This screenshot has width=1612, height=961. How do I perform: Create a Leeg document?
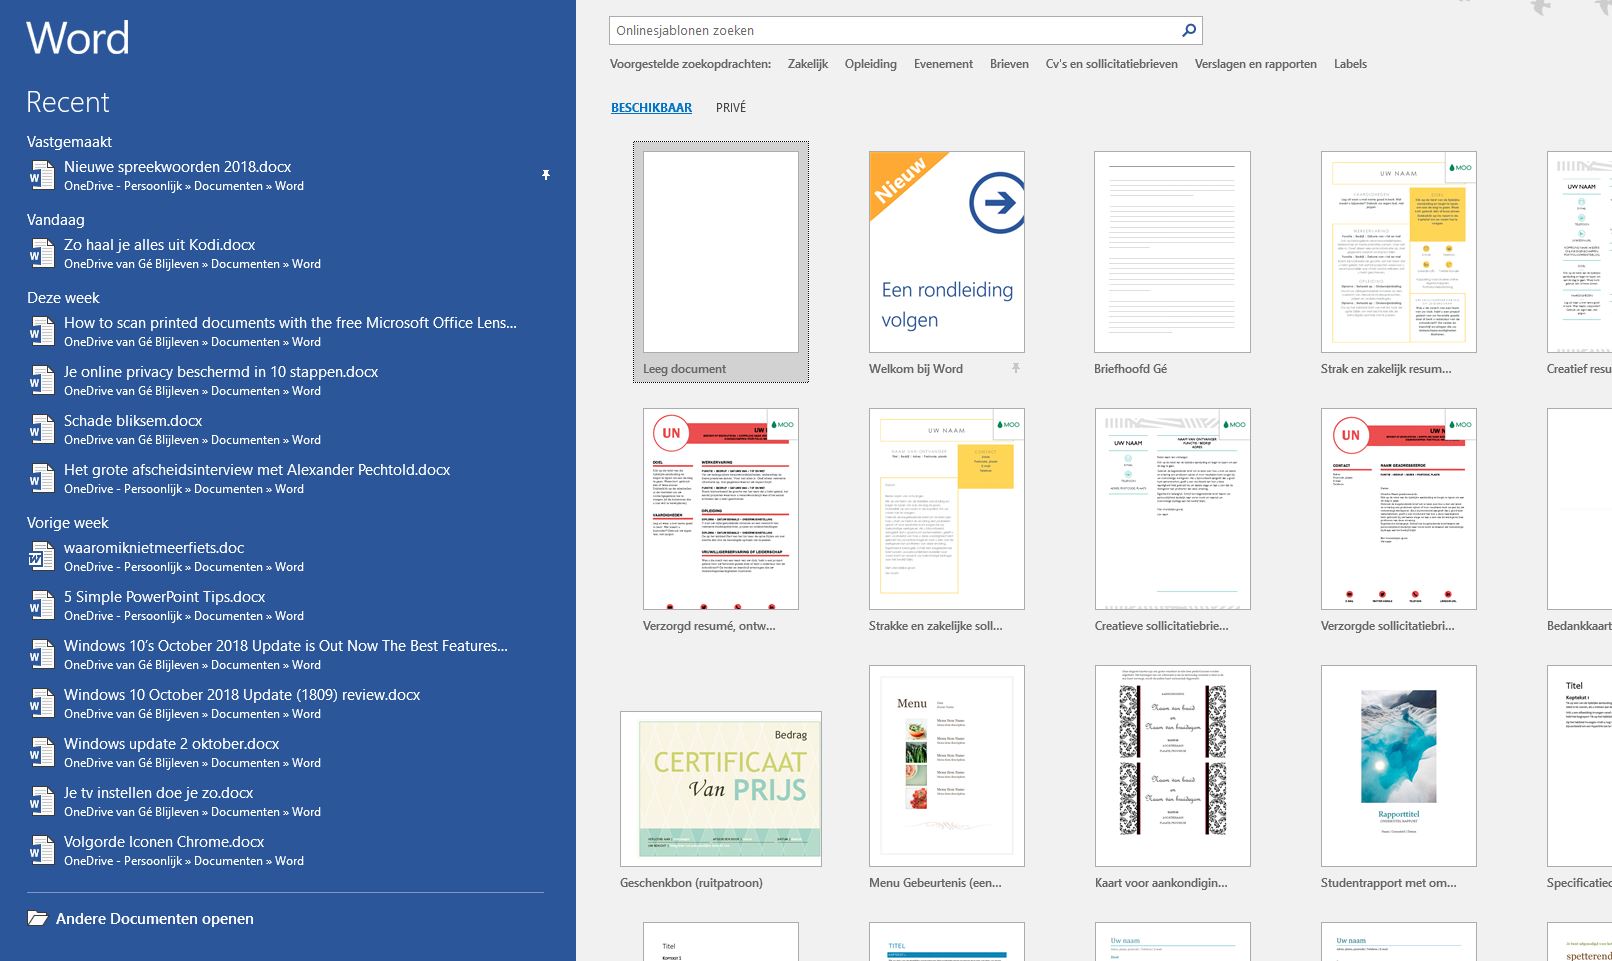pos(721,262)
